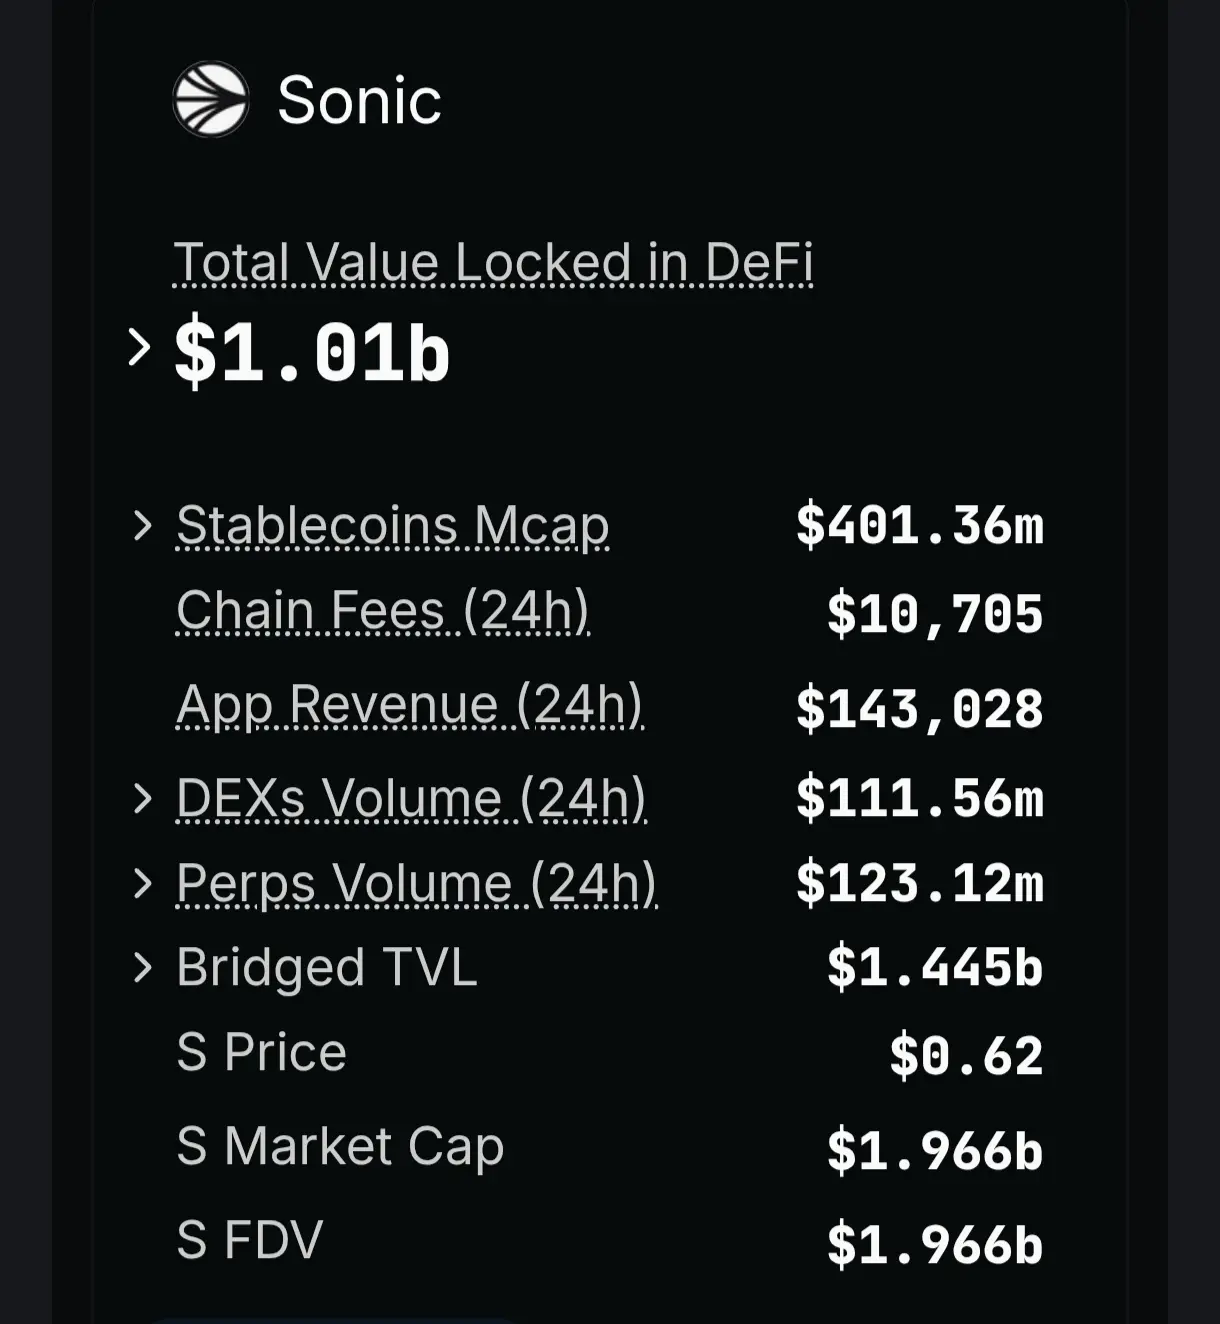1220x1324 pixels.
Task: Expand the Bridged TVL row chevron
Action: (143, 967)
